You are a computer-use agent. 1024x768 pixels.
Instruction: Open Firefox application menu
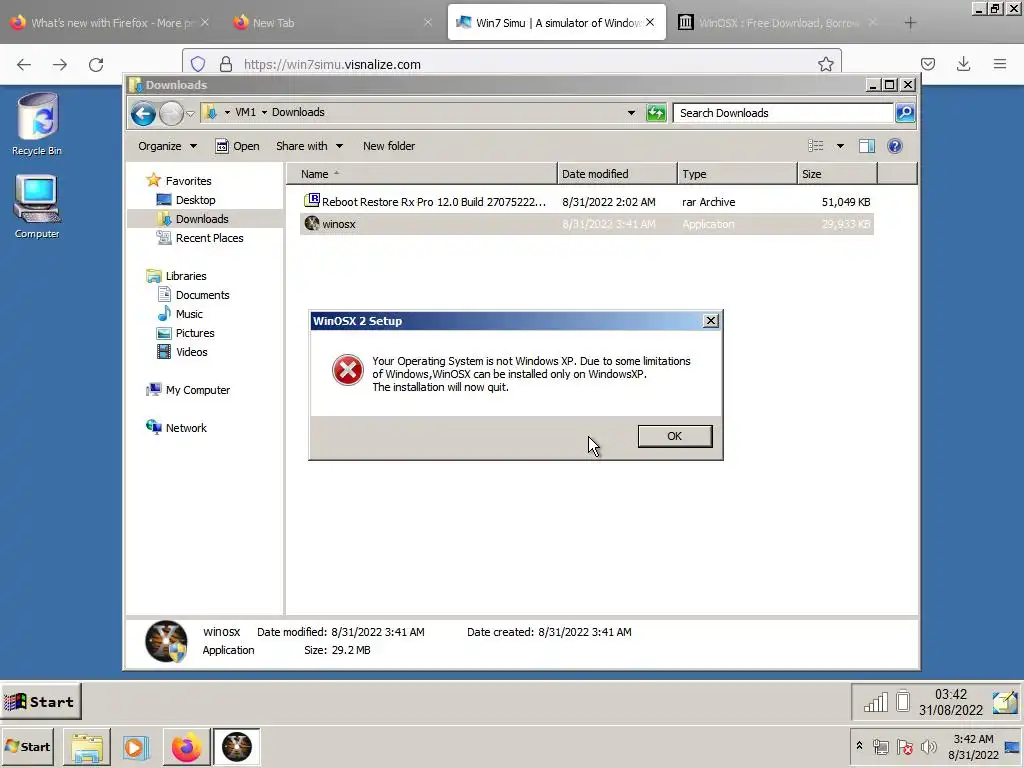(999, 64)
